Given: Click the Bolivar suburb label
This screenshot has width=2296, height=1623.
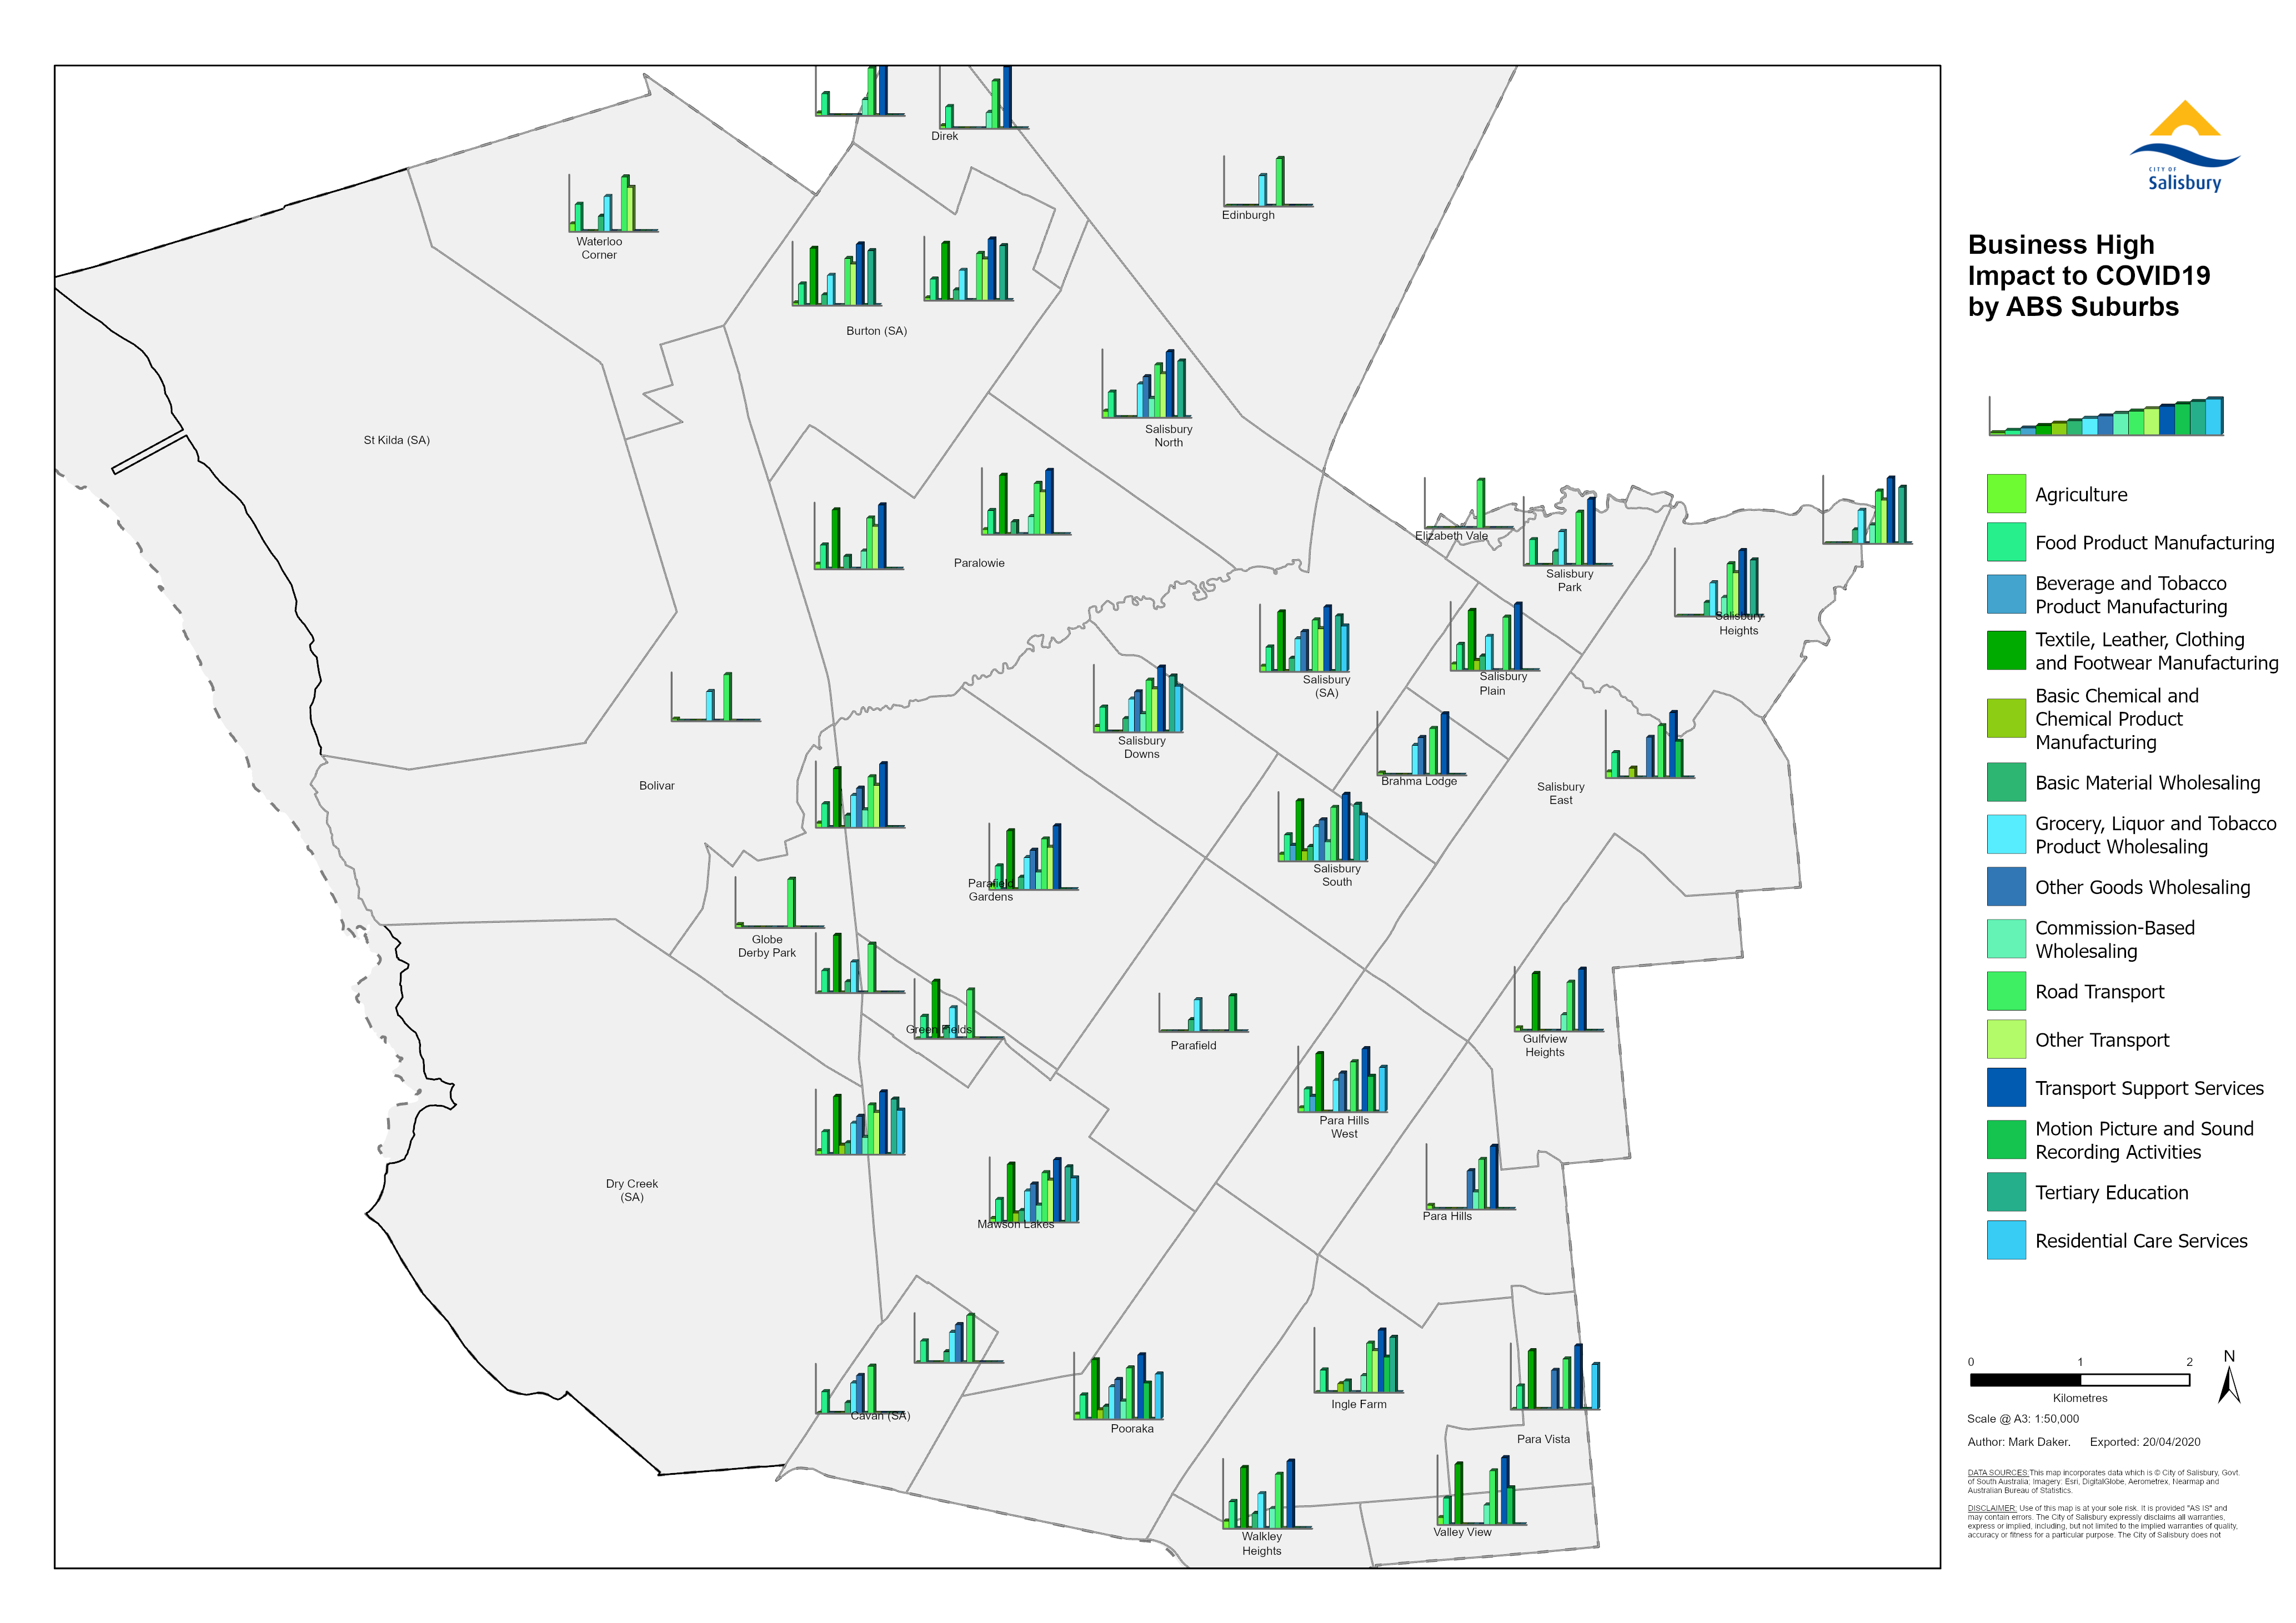Looking at the screenshot, I should (656, 786).
